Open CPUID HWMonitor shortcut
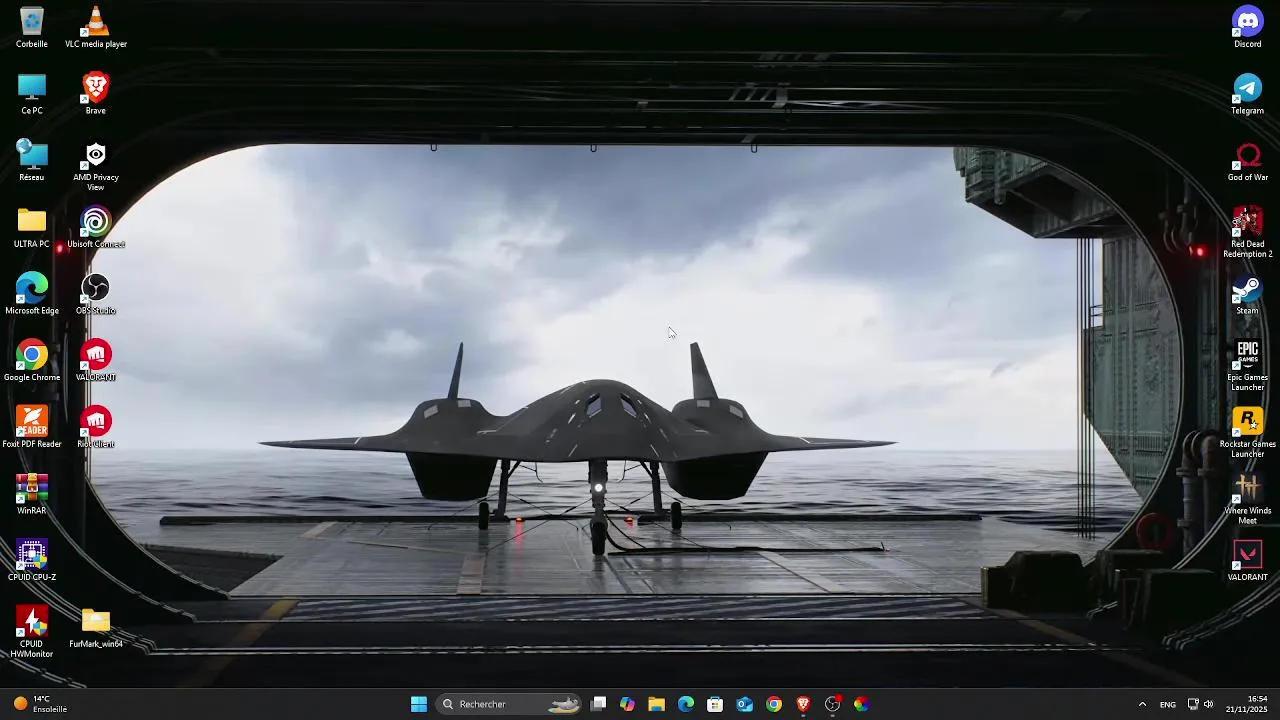1280x720 pixels. point(32,632)
